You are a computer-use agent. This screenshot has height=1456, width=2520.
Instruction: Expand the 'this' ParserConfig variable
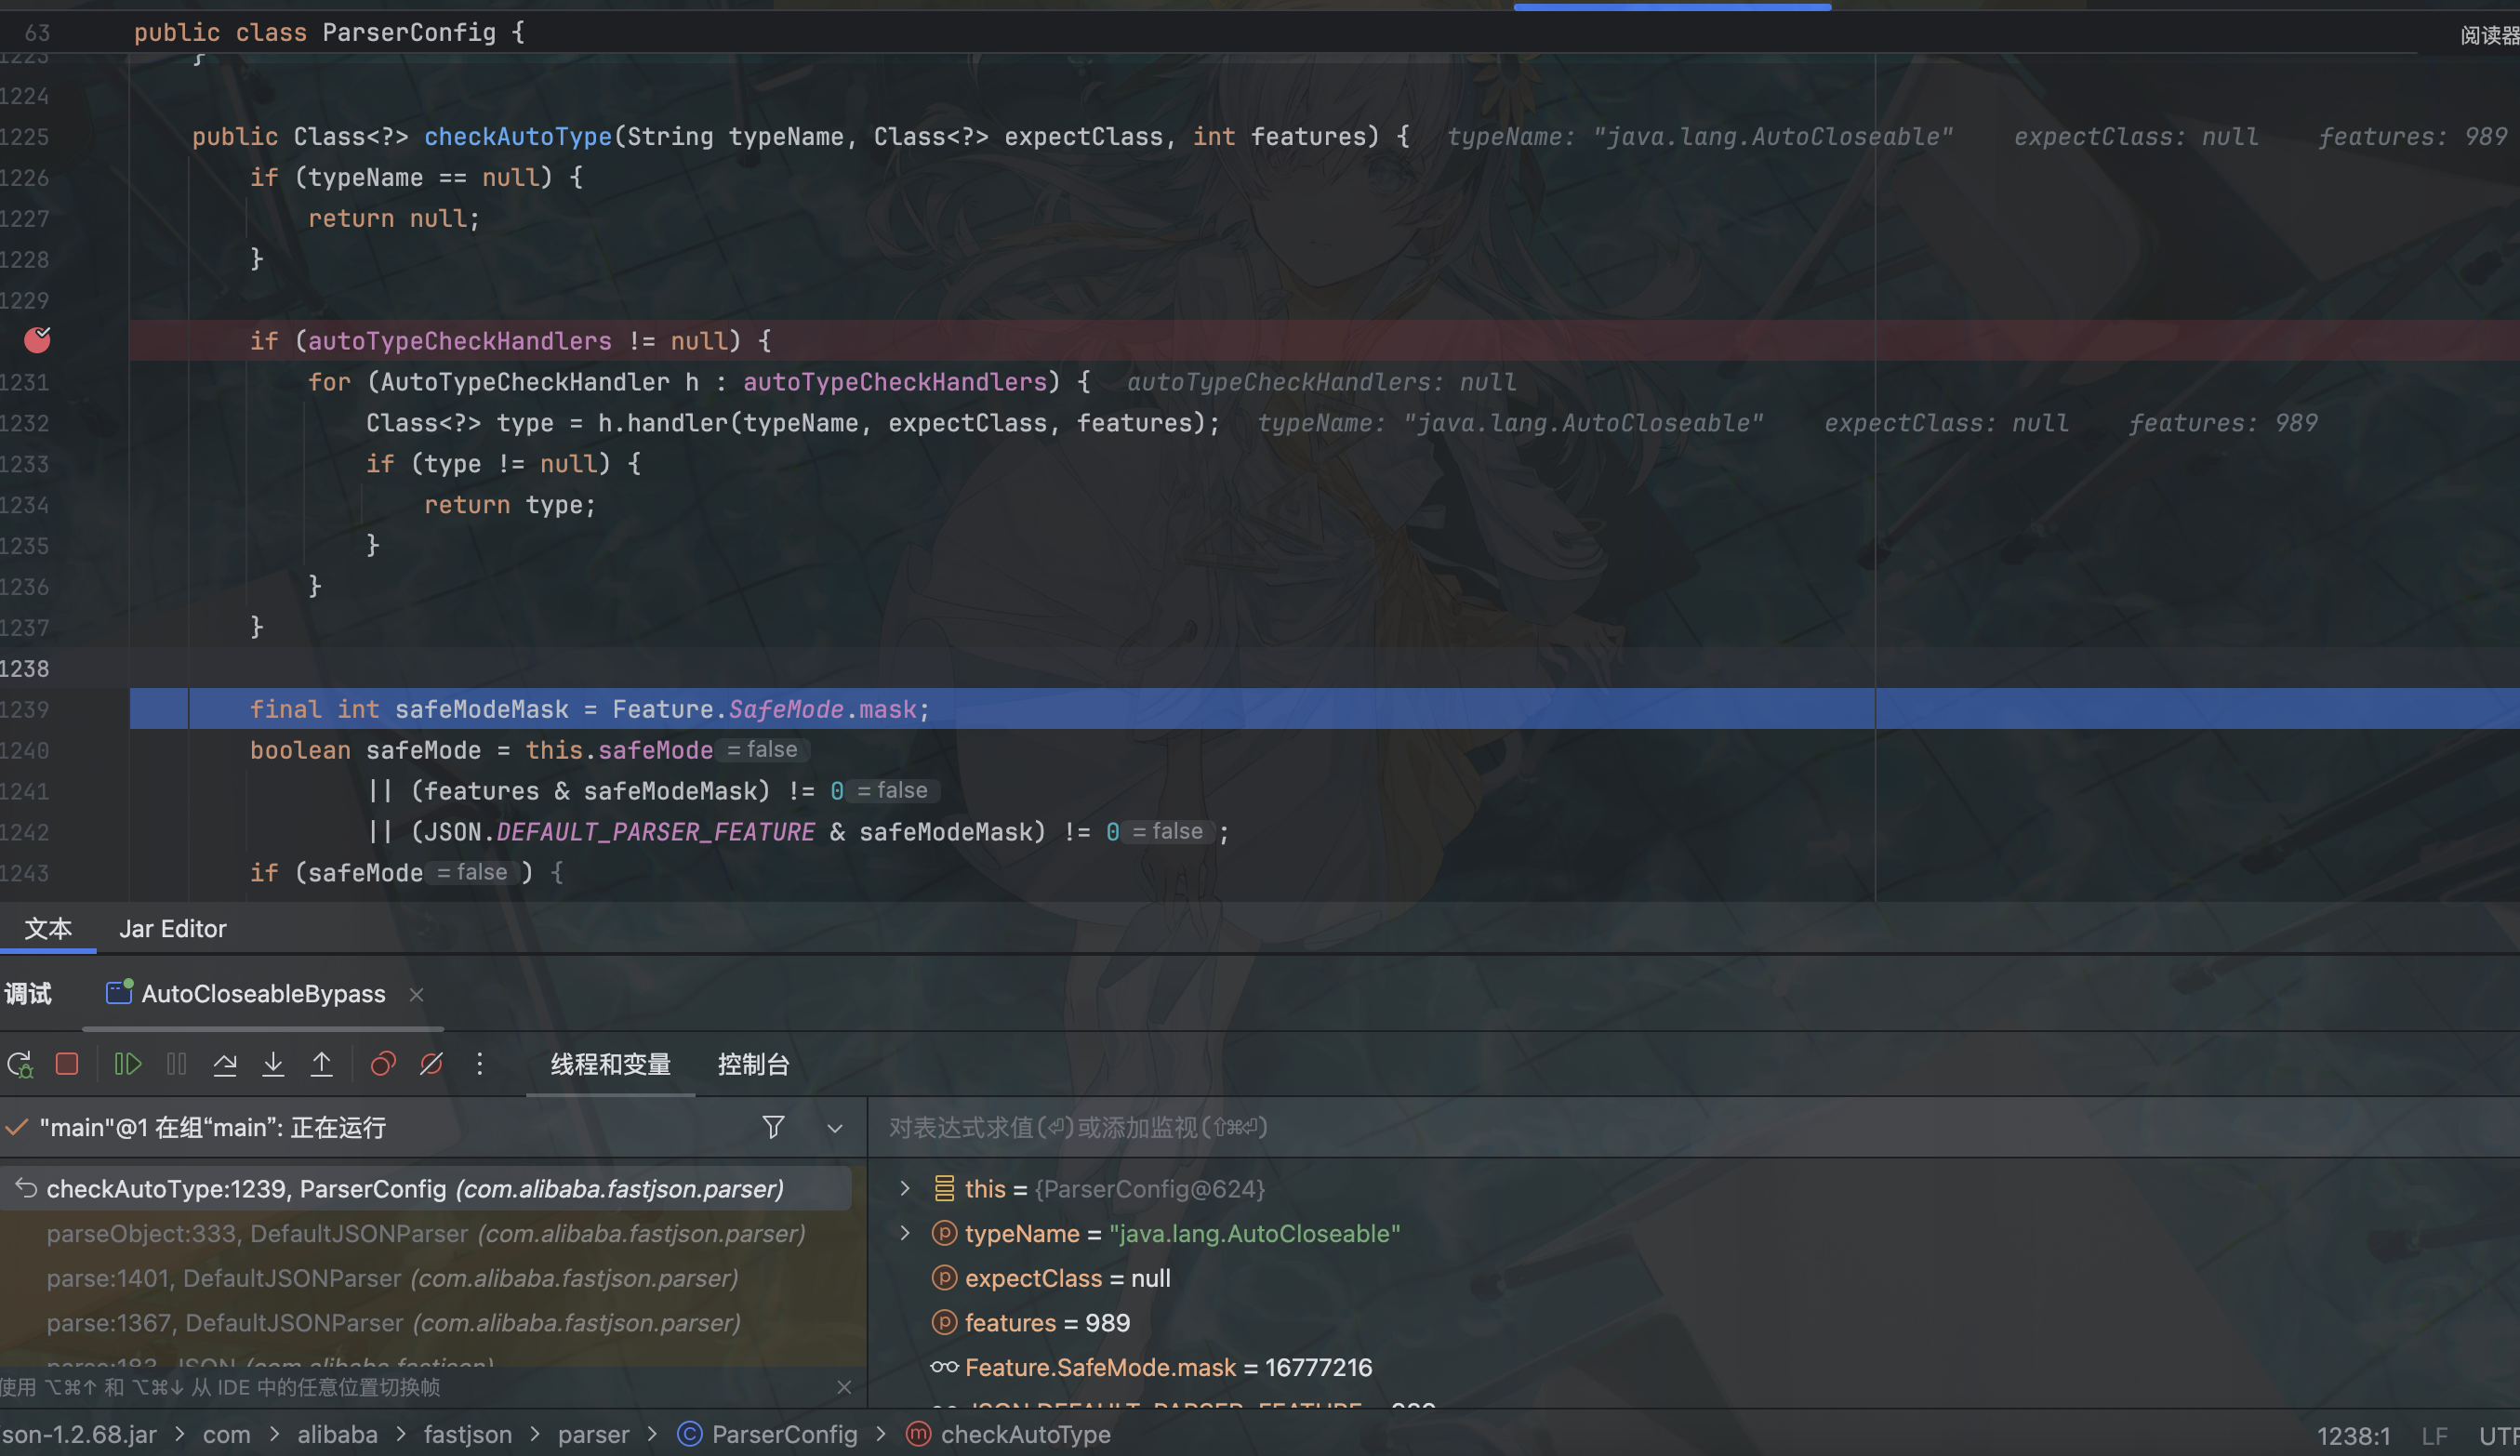905,1188
